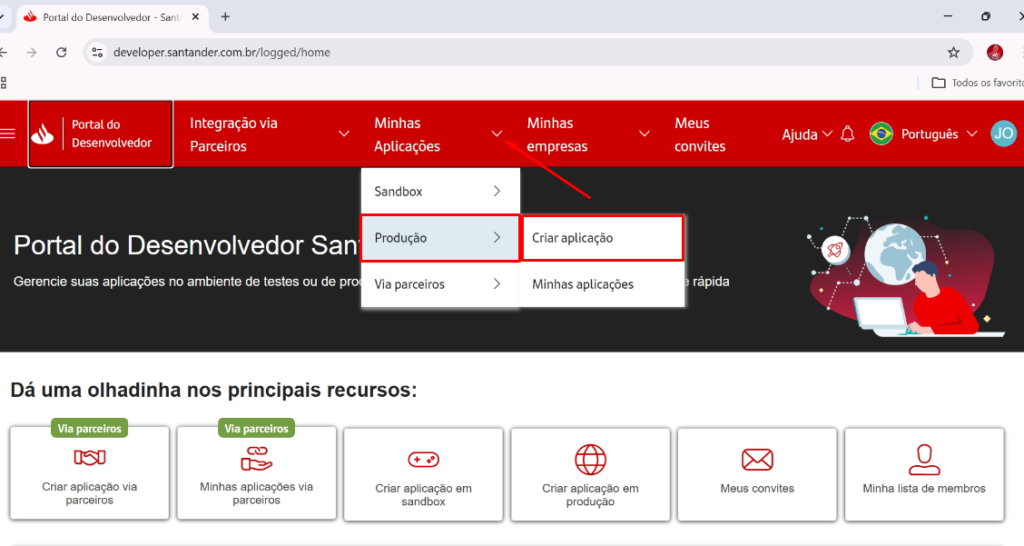The image size is (1024, 546).
Task: Open the hamburger menu icon
Action: 9,134
